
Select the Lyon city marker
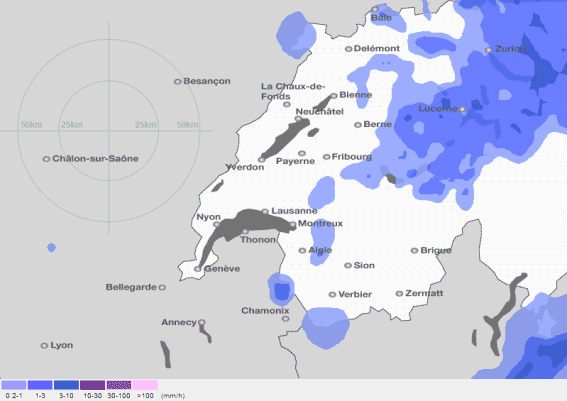[44, 346]
